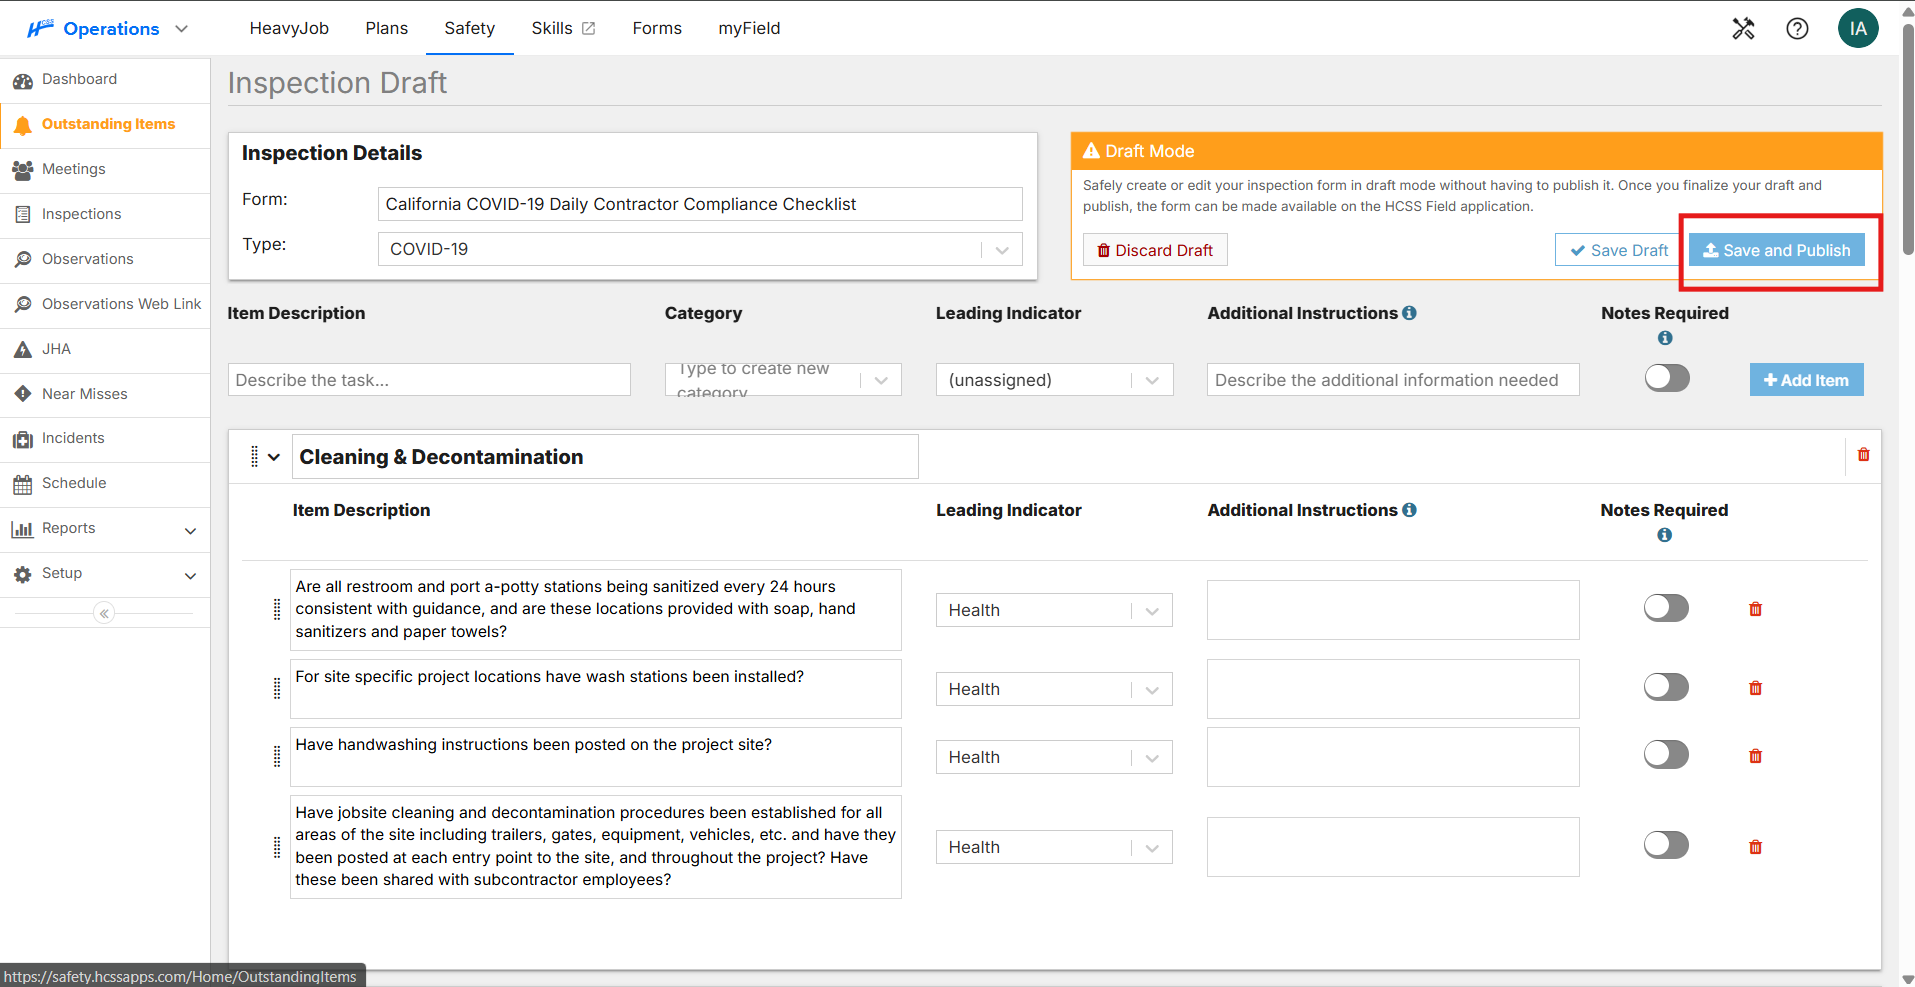The width and height of the screenshot is (1915, 987).
Task: Open the tools wrench icon in header
Action: point(1743,28)
